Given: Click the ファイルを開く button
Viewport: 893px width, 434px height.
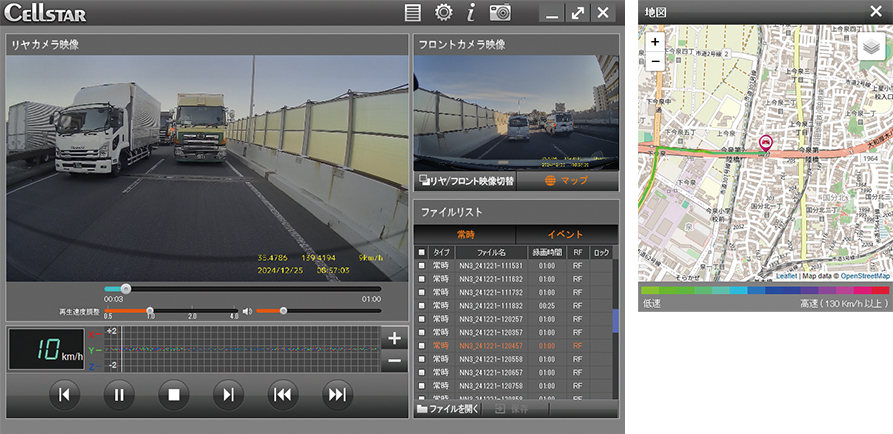Looking at the screenshot, I should point(448,409).
